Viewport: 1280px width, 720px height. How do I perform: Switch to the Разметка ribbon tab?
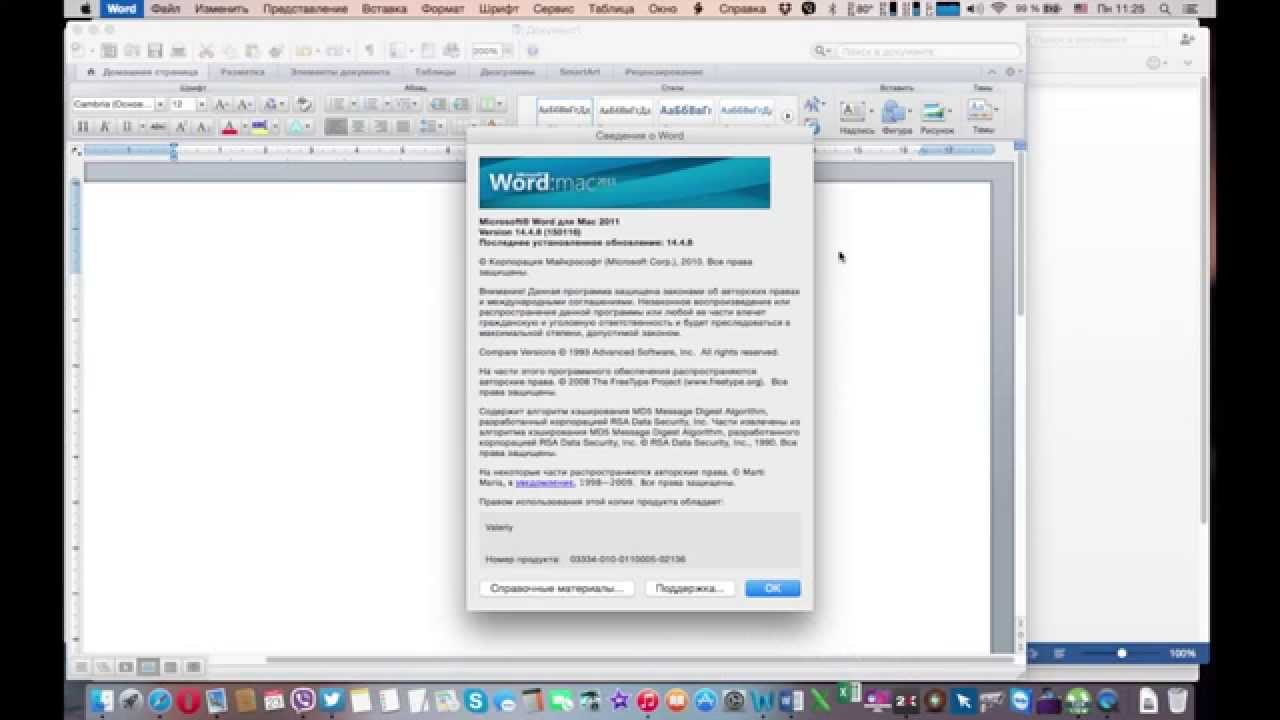(x=243, y=72)
